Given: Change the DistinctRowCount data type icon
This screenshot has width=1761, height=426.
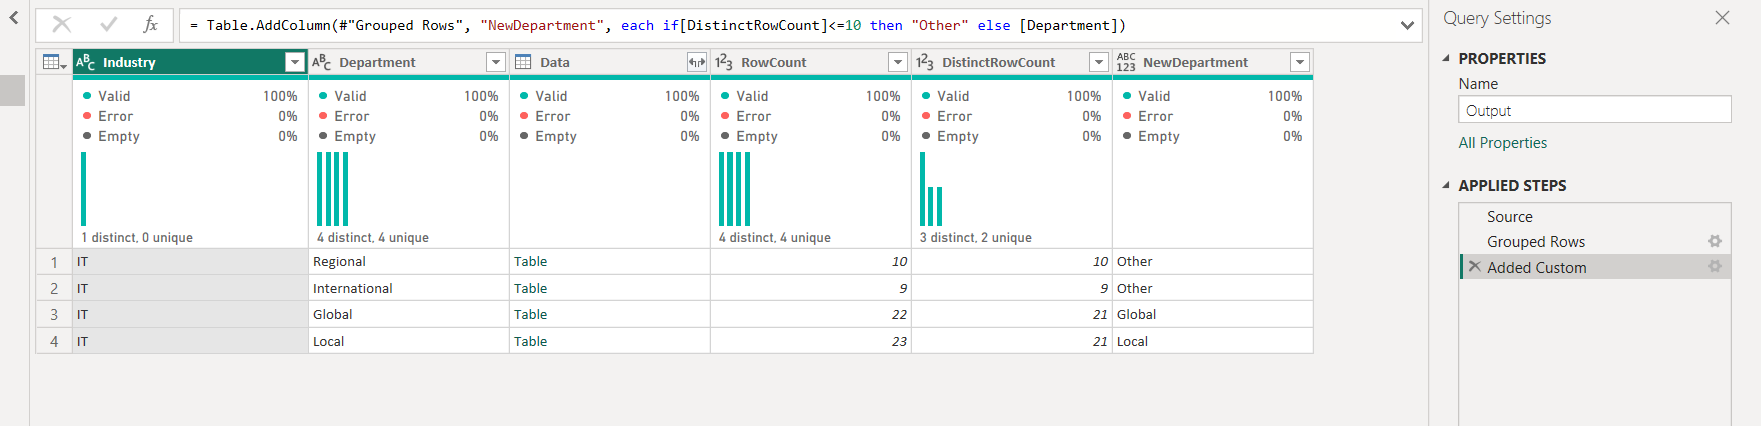Looking at the screenshot, I should click(x=925, y=62).
